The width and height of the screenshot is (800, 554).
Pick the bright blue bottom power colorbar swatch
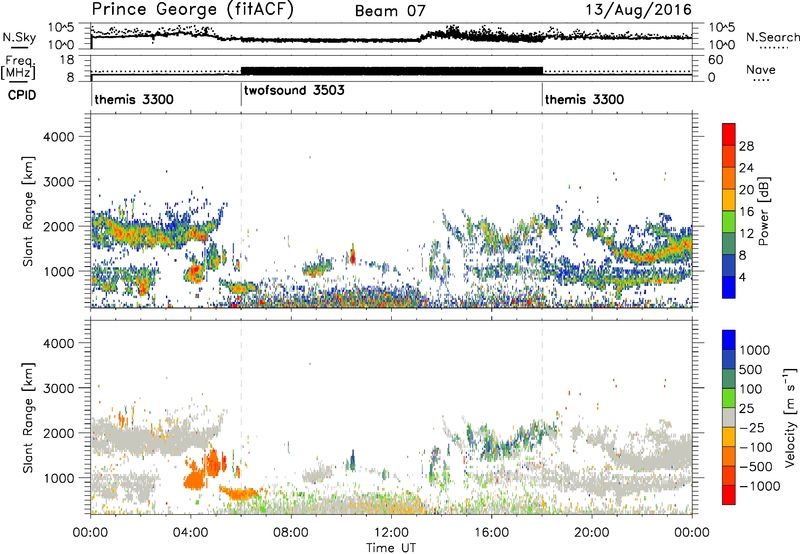729,288
